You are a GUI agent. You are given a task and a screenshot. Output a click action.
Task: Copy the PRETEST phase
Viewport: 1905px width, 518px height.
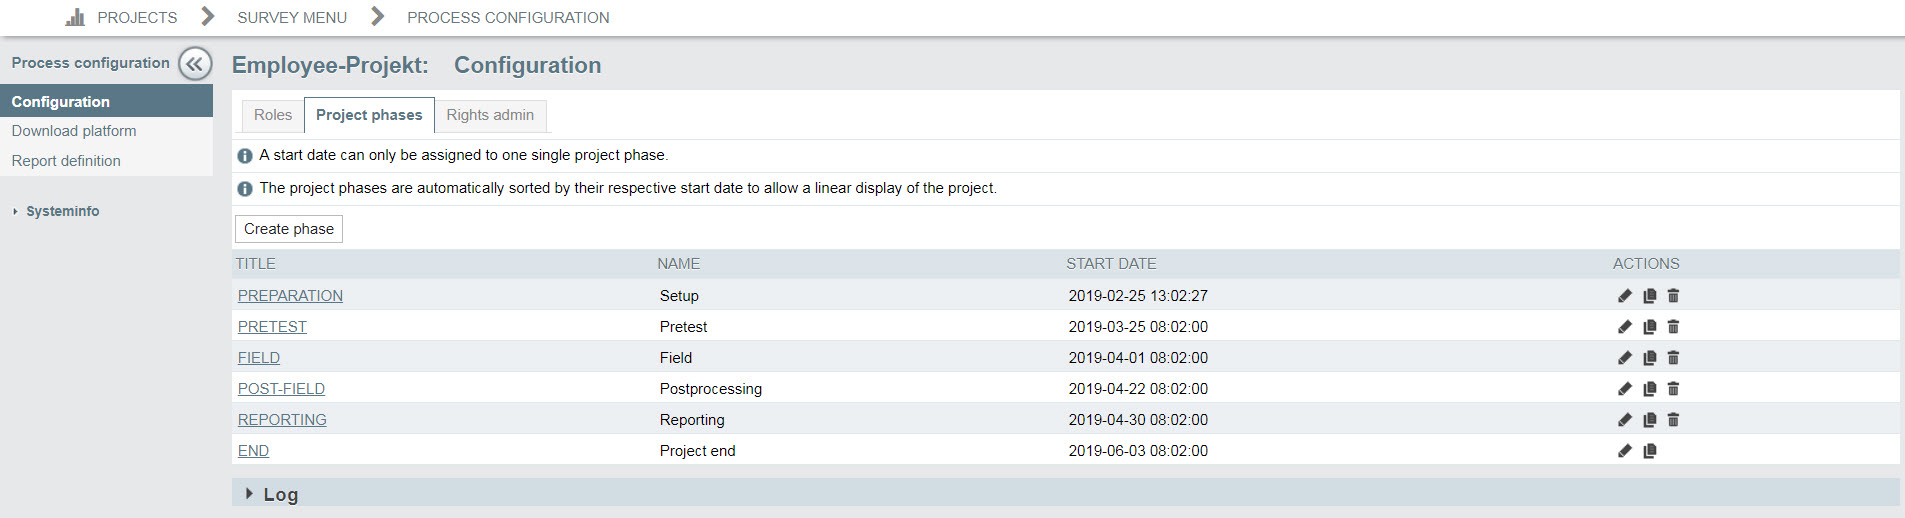click(x=1650, y=327)
